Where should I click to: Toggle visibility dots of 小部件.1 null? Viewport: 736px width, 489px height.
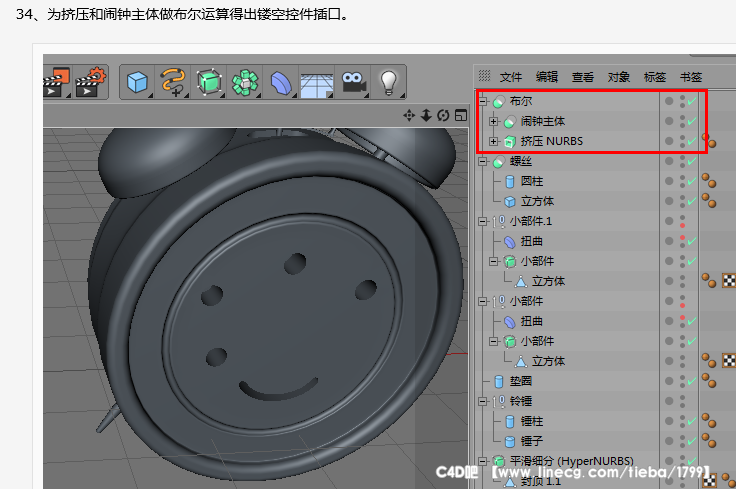pyautogui.click(x=682, y=221)
